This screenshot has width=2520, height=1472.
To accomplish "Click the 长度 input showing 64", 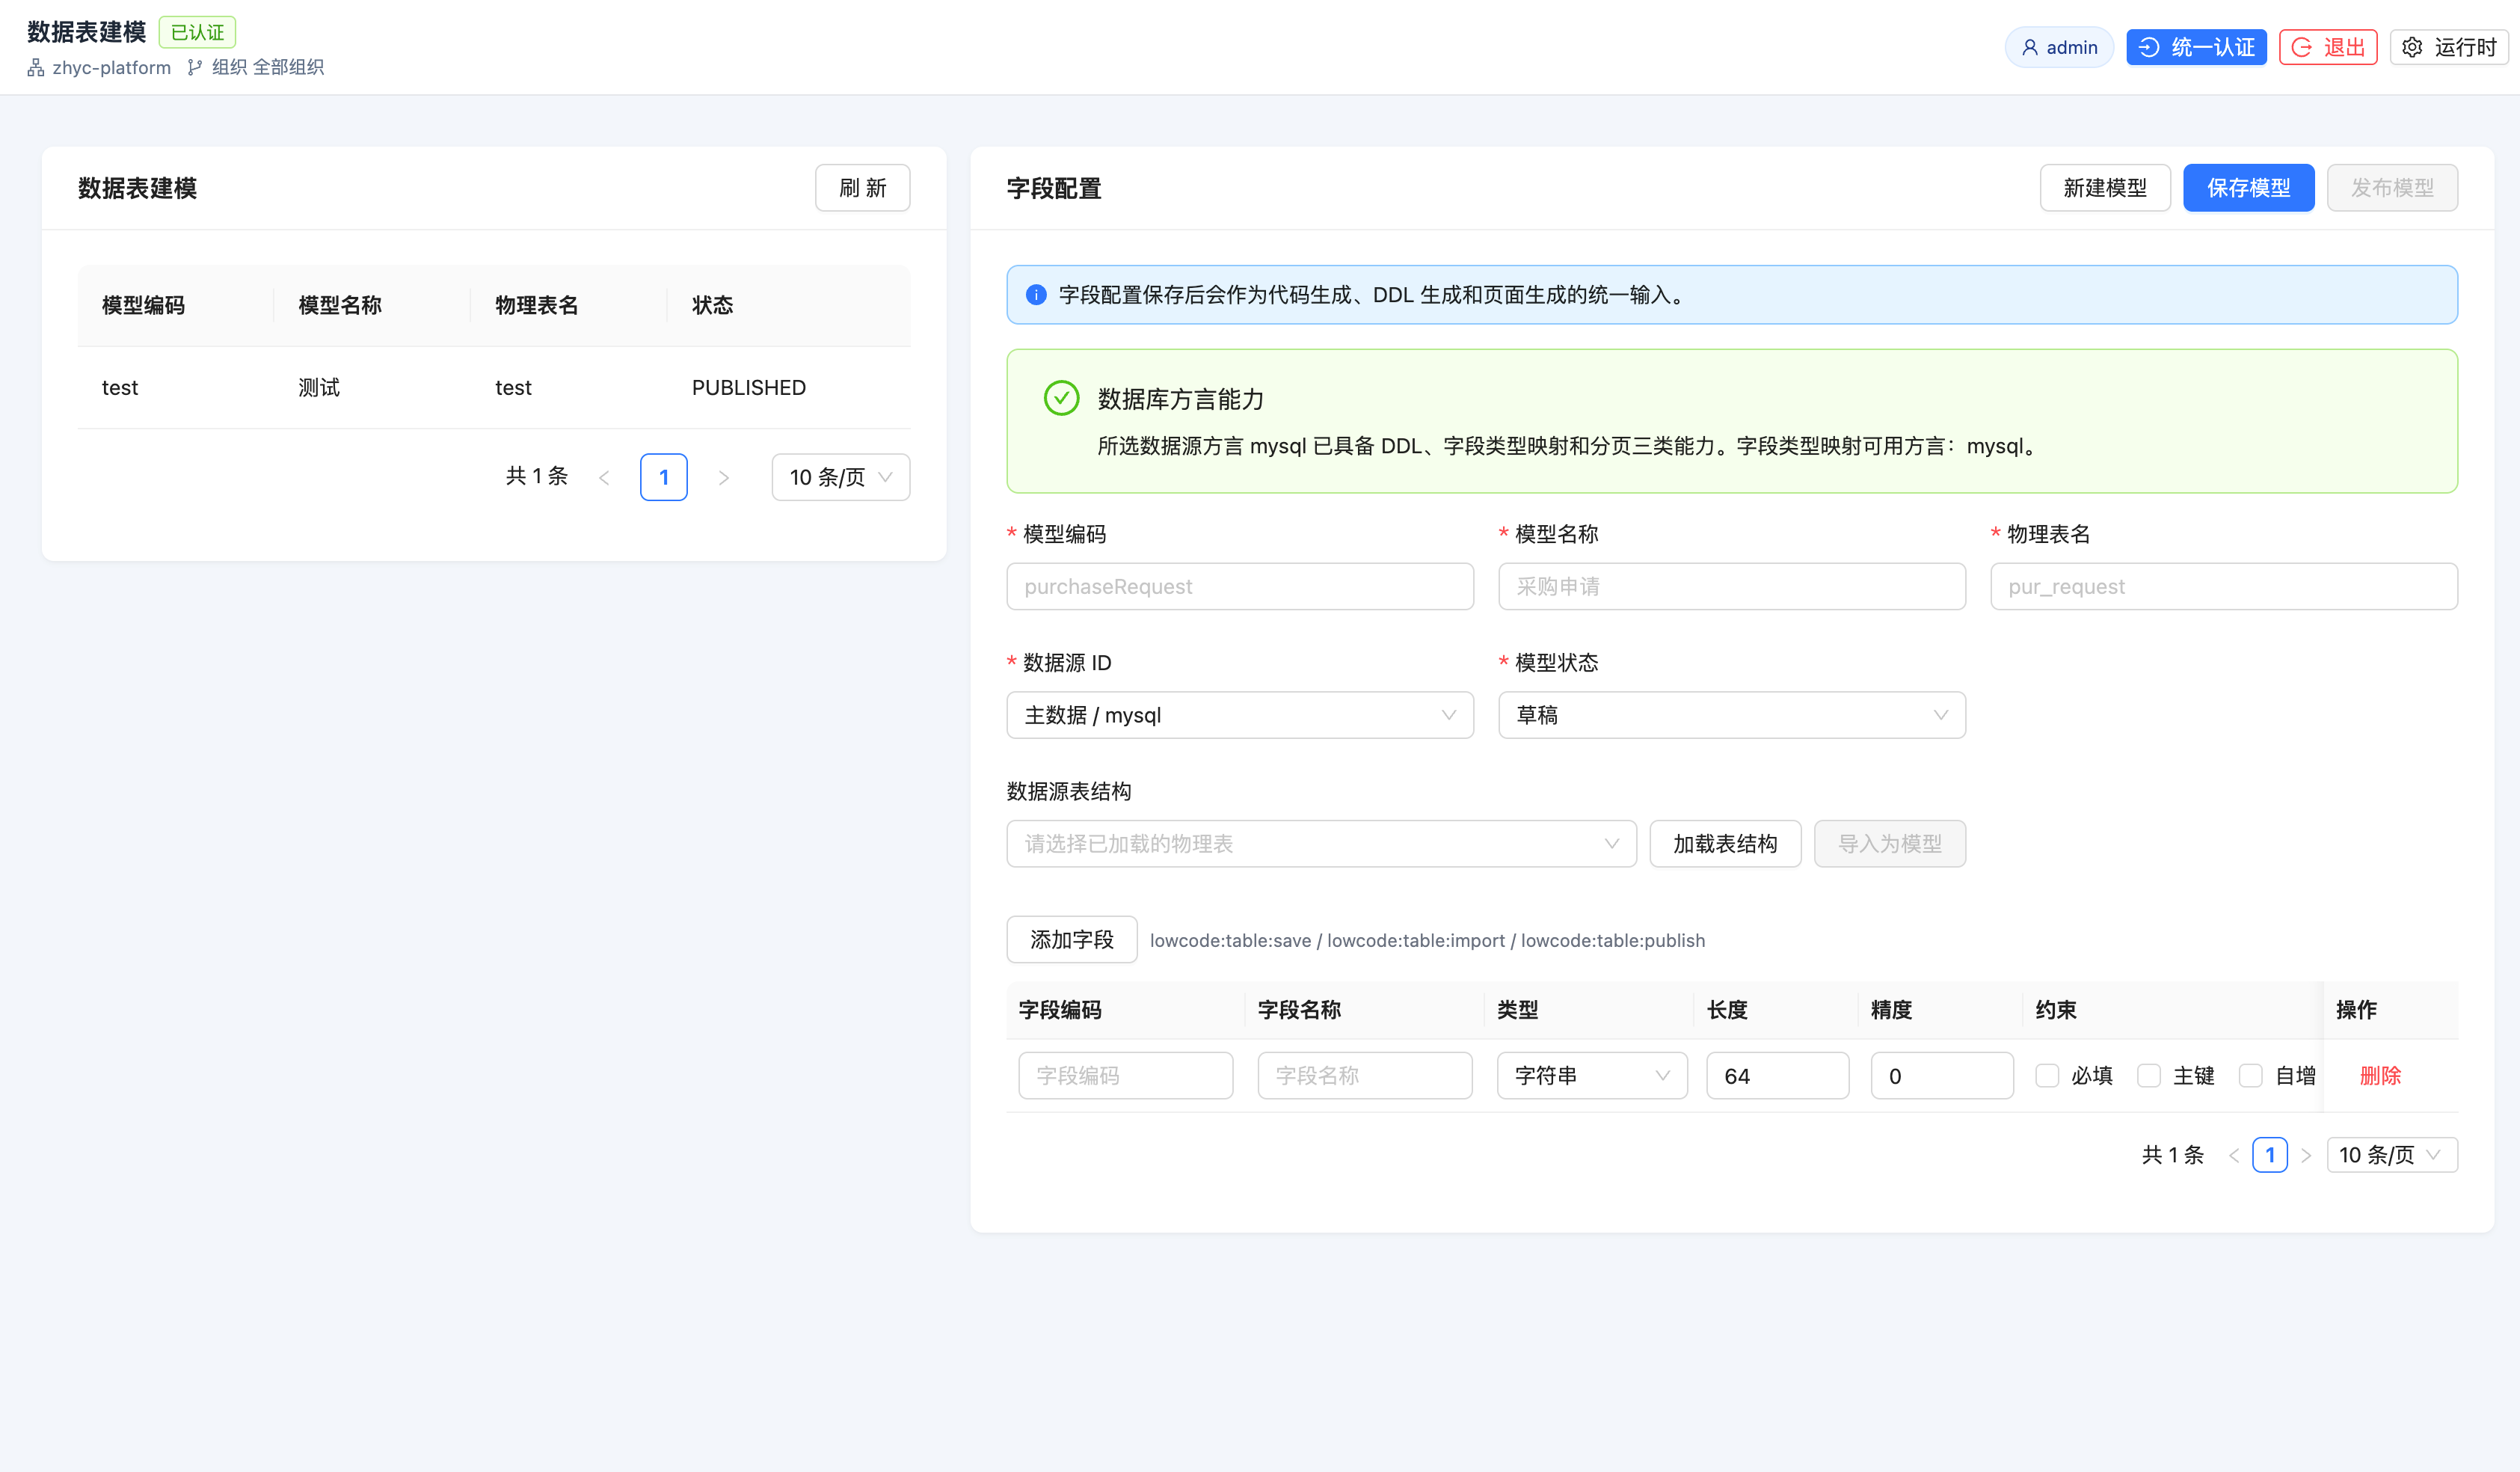I will click(1778, 1075).
